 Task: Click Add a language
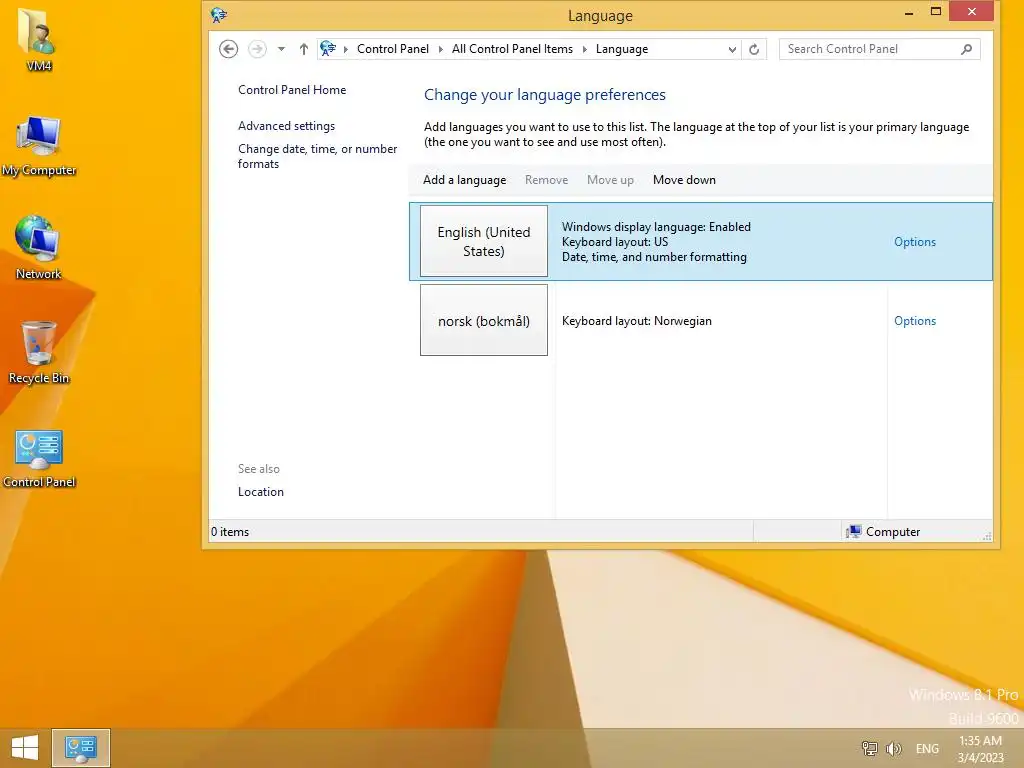click(464, 180)
